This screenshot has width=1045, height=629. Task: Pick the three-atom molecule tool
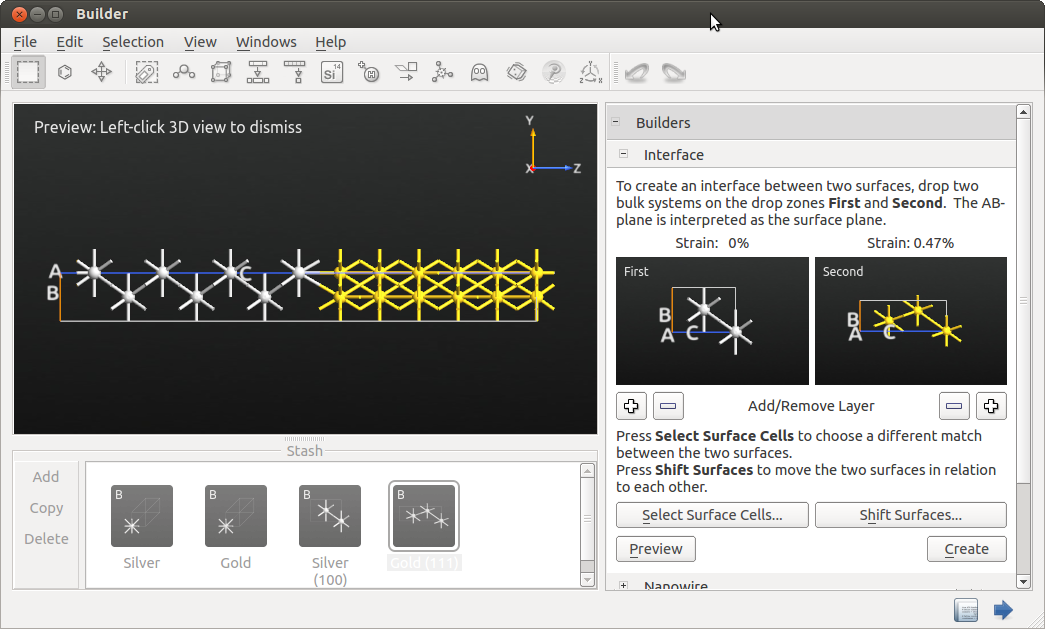click(184, 72)
